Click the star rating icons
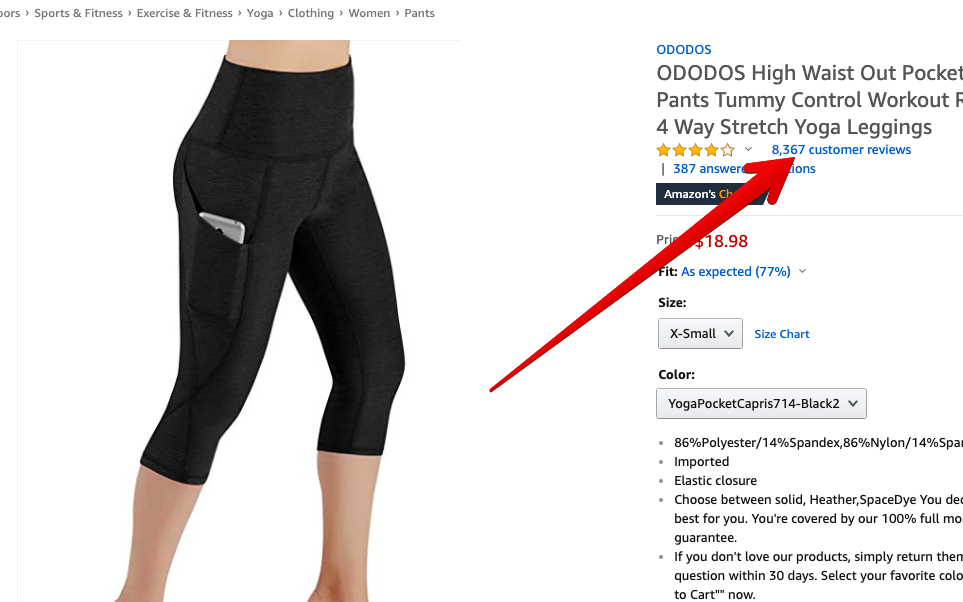This screenshot has height=602, width=963. coord(695,150)
